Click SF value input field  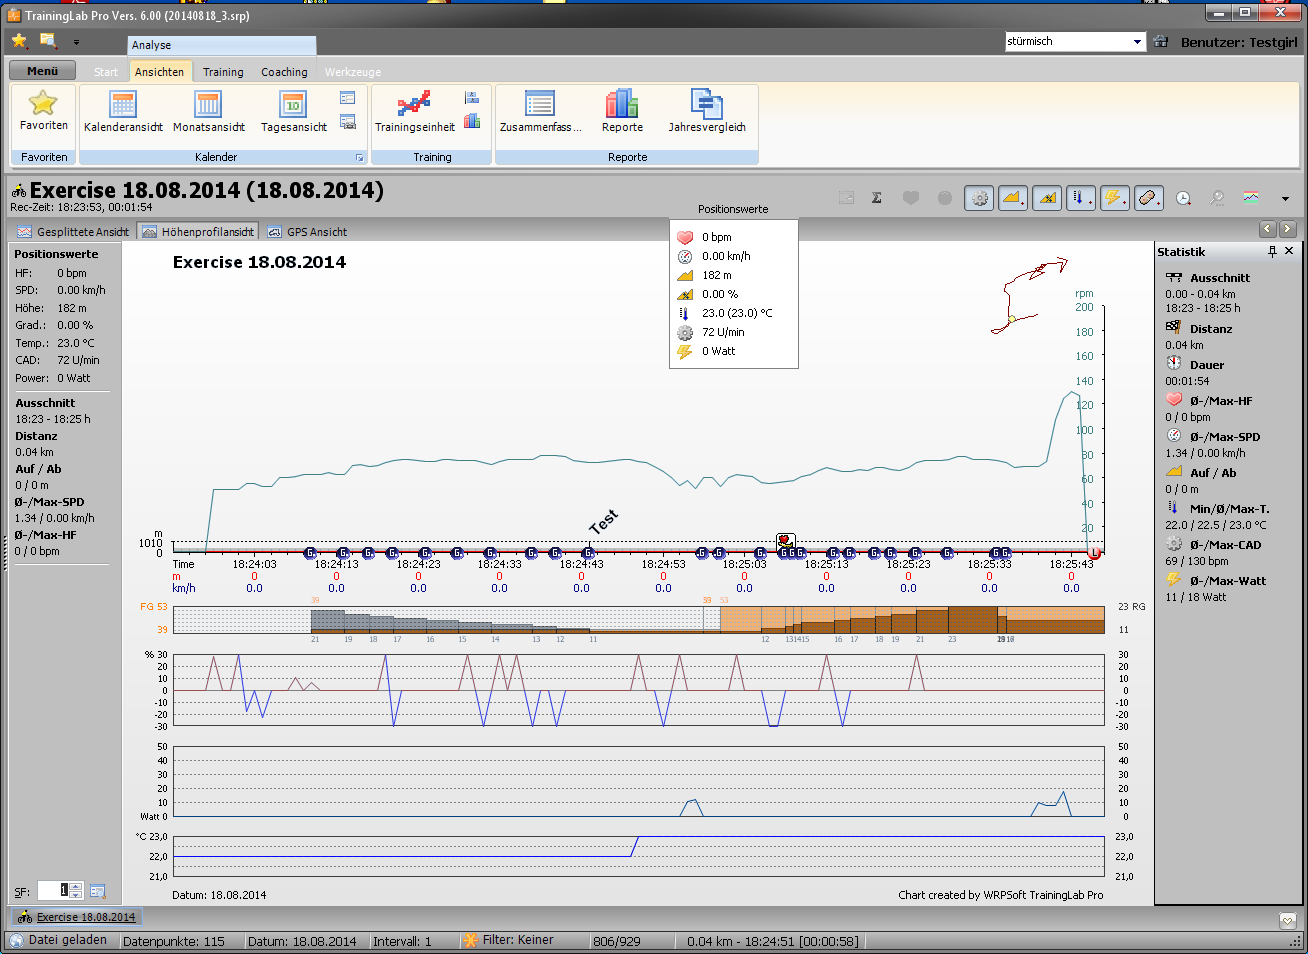(x=53, y=891)
